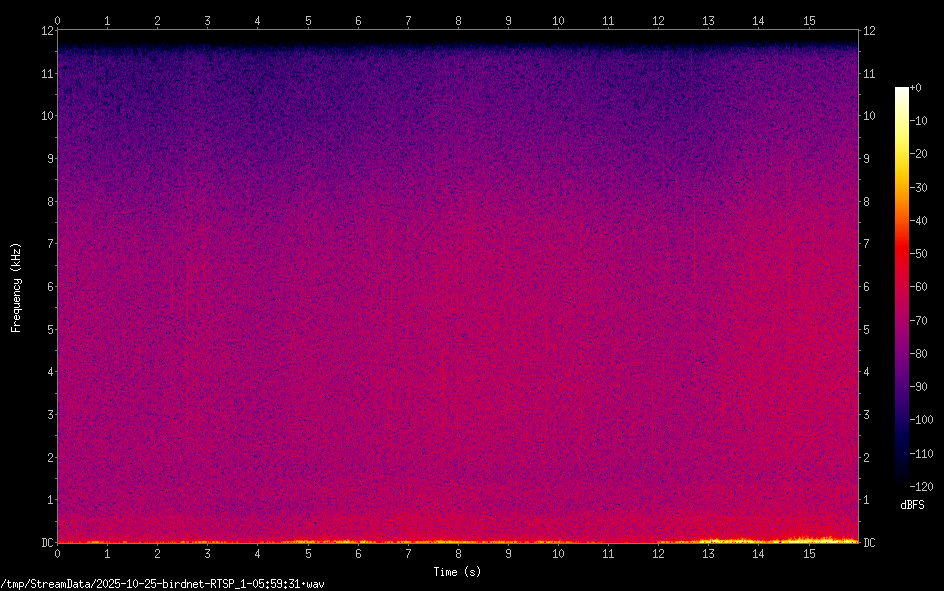The image size is (944, 591).
Task: Click the 12 kHz label on left frequency axis
Action: point(44,31)
